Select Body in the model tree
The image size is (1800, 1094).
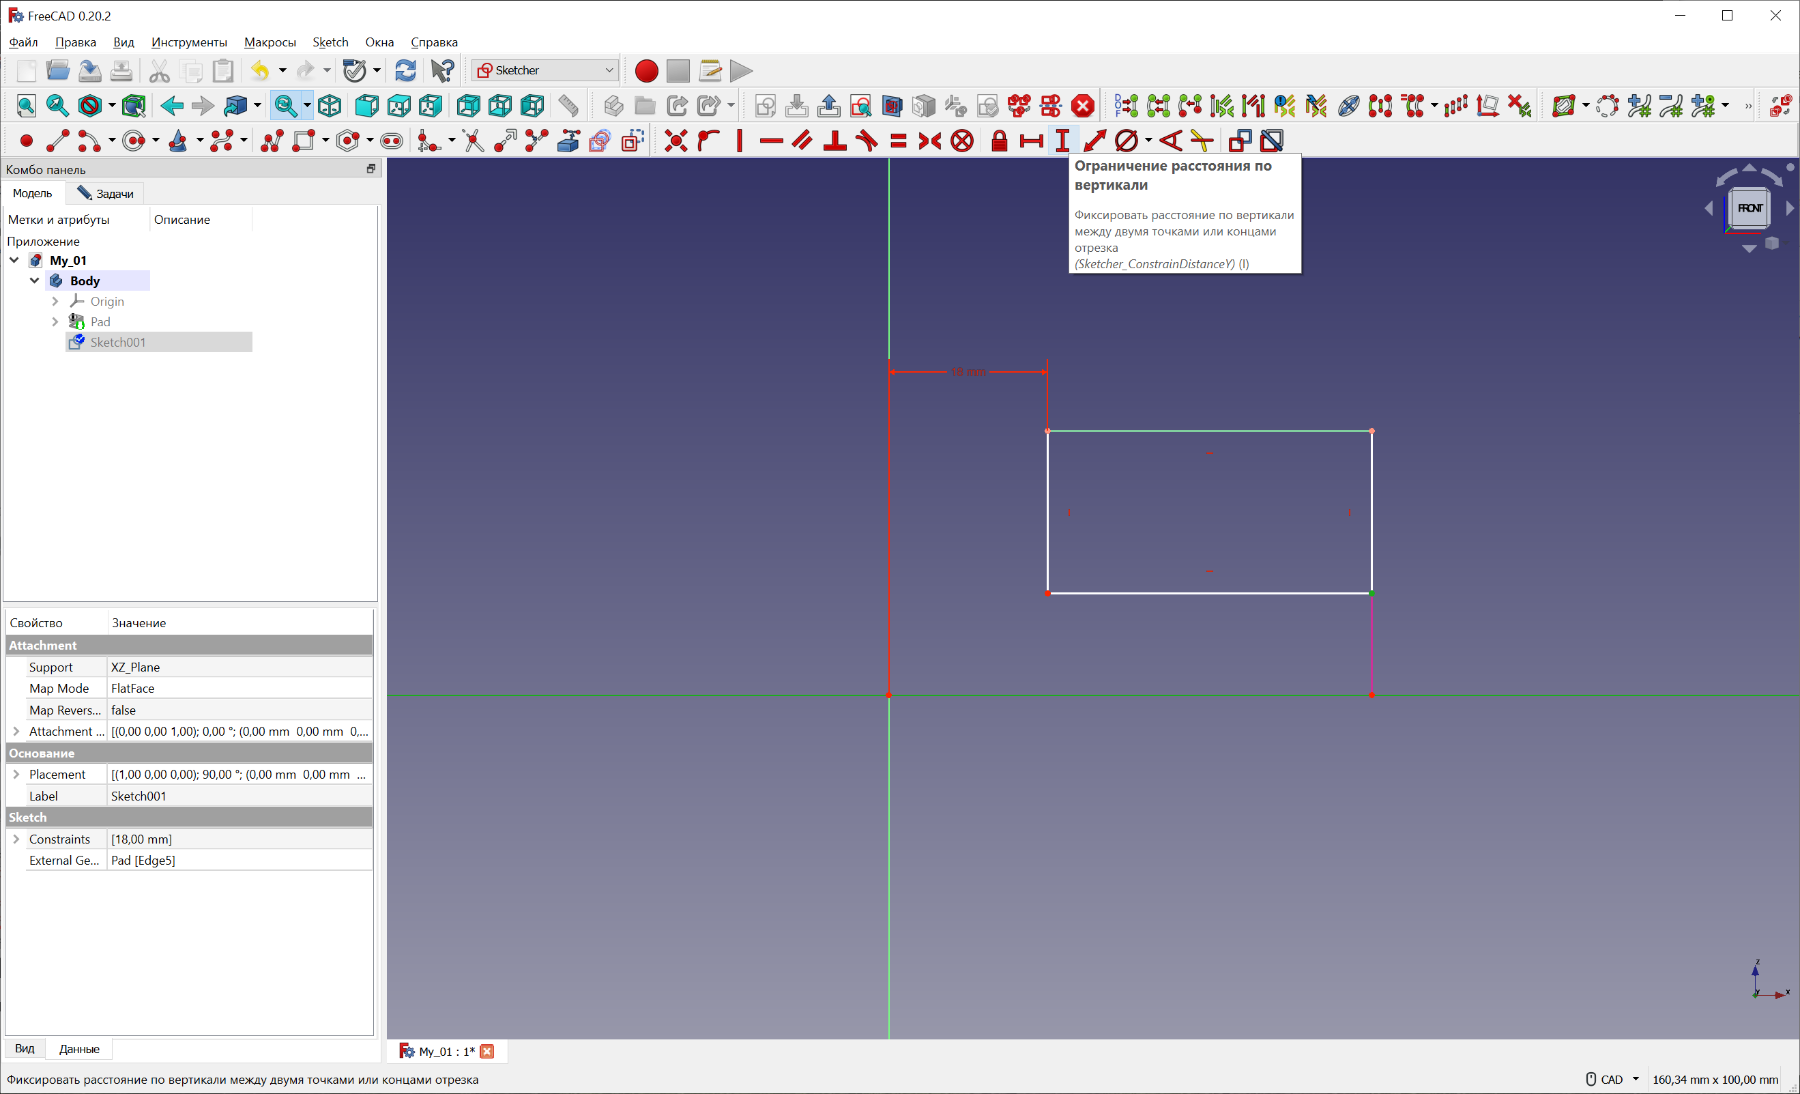85,281
